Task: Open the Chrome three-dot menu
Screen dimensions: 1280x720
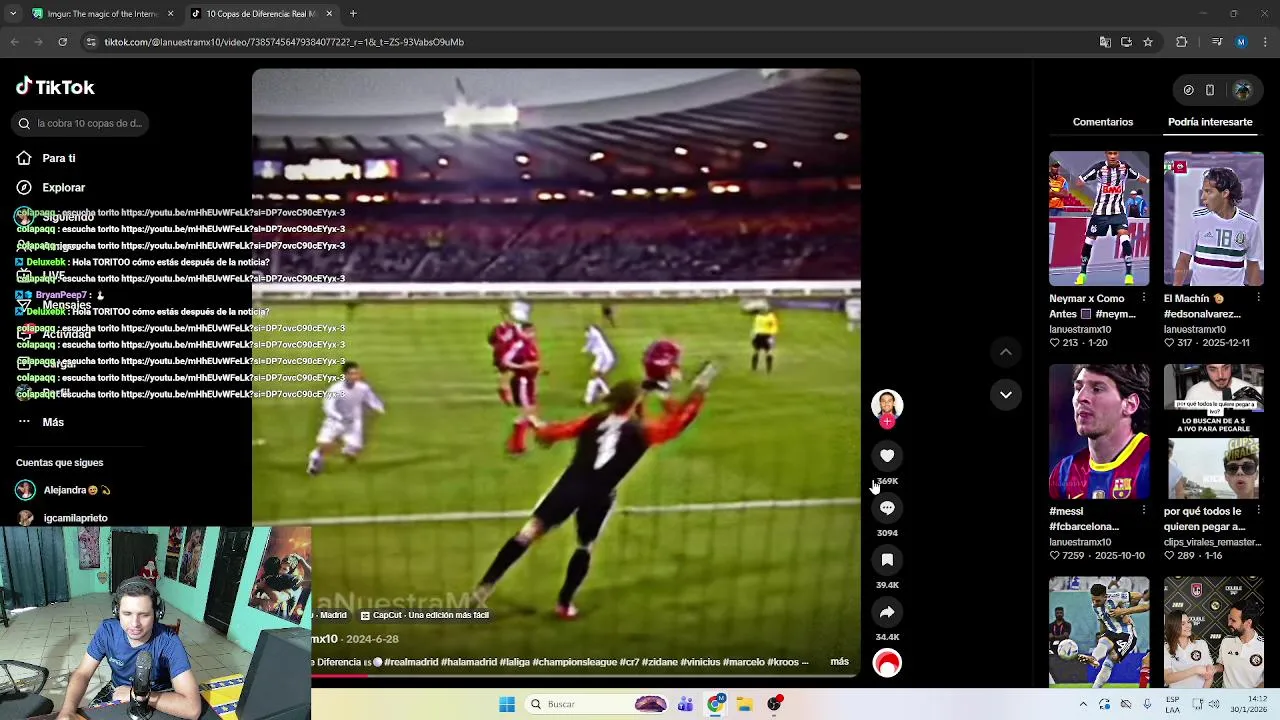Action: point(1266,42)
